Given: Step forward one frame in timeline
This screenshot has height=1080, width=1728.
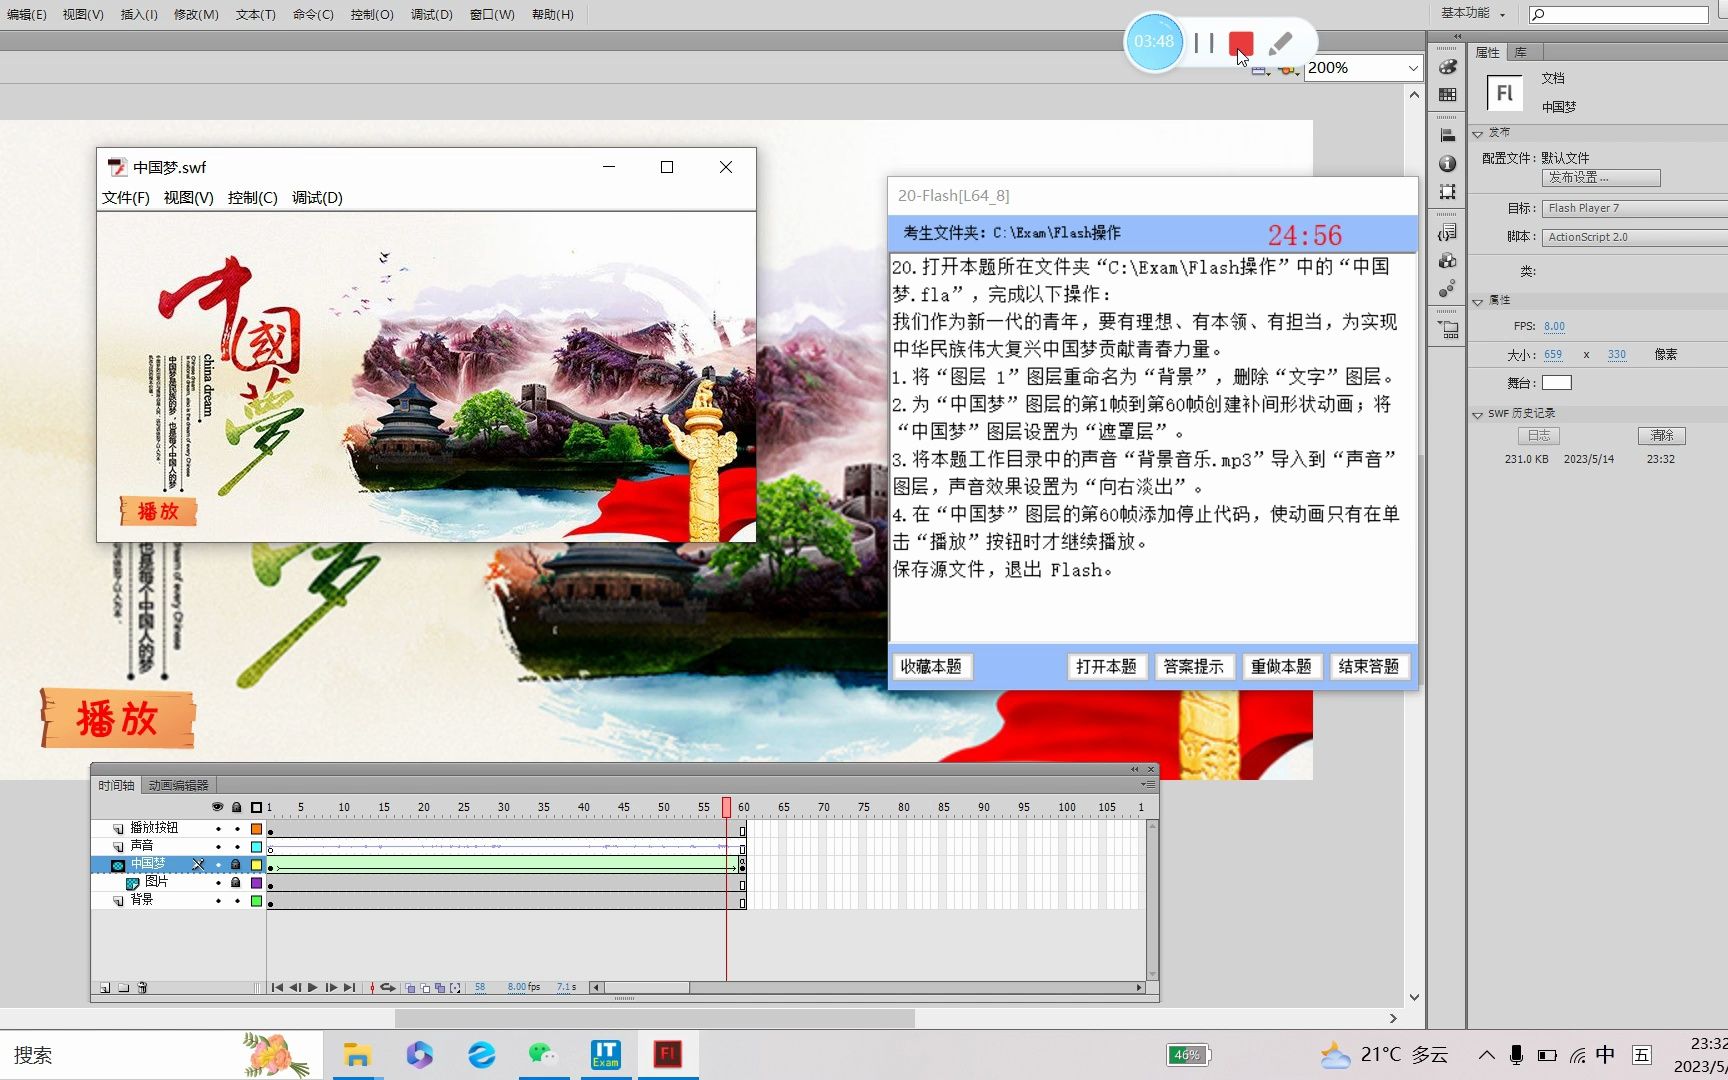Looking at the screenshot, I should (x=331, y=988).
